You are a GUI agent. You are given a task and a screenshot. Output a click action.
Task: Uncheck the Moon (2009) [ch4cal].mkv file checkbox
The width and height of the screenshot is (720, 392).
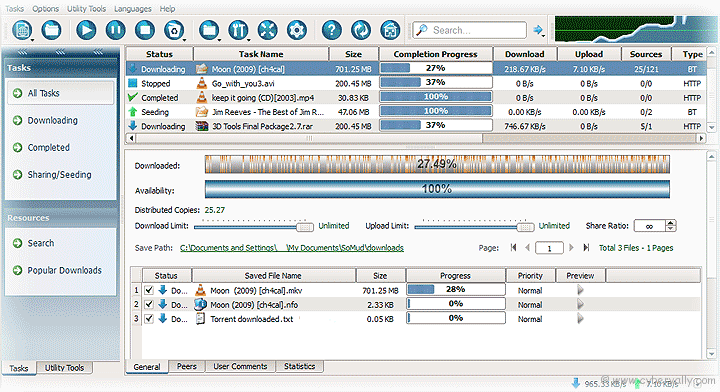pyautogui.click(x=149, y=290)
